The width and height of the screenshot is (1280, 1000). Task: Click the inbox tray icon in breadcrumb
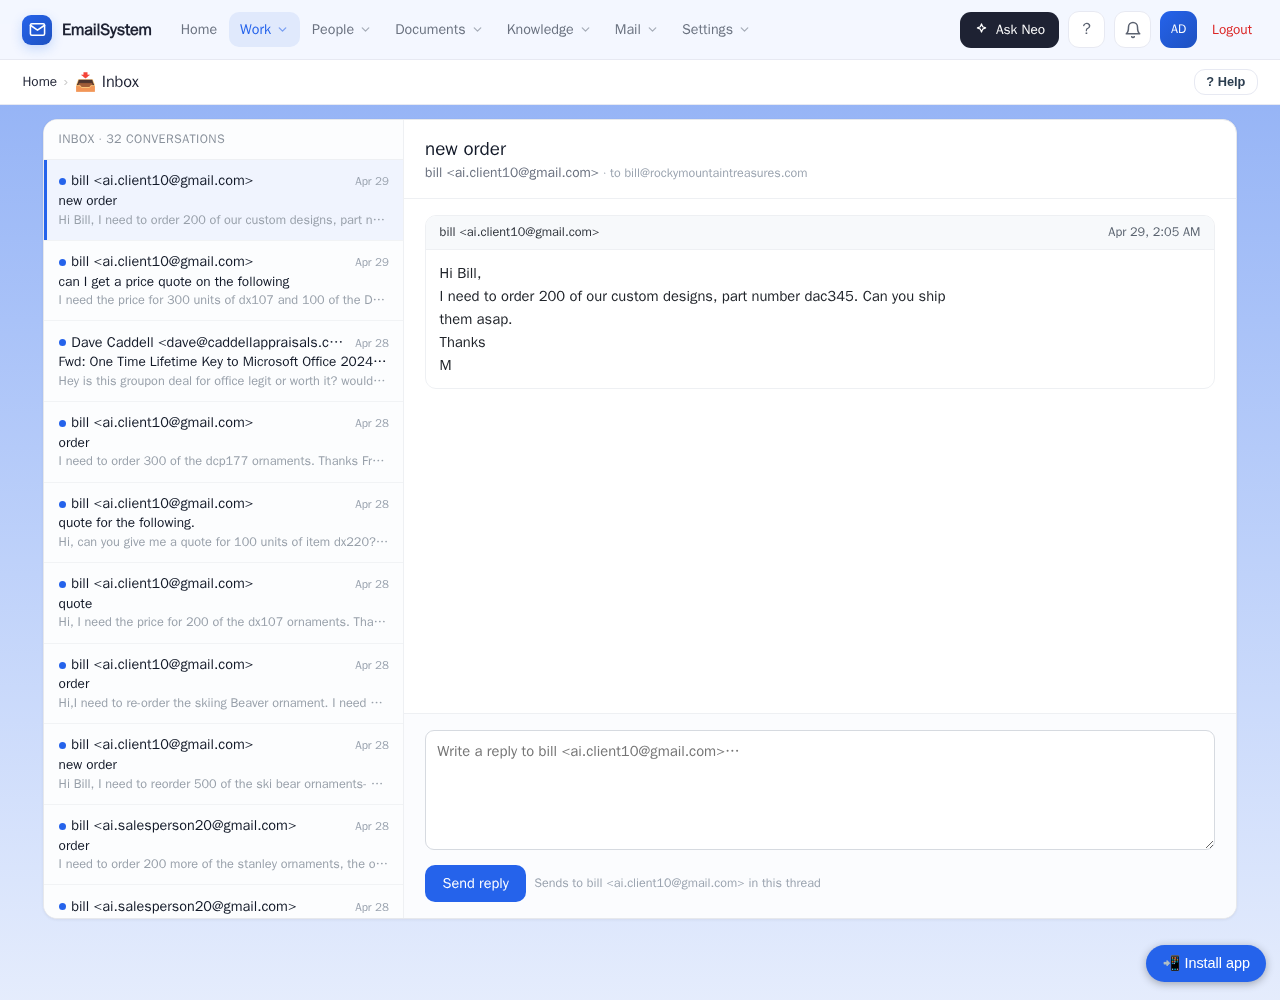pos(86,82)
